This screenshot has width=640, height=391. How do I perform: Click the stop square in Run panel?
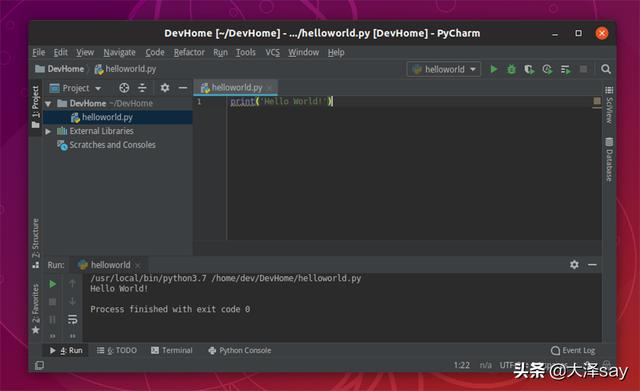click(53, 302)
